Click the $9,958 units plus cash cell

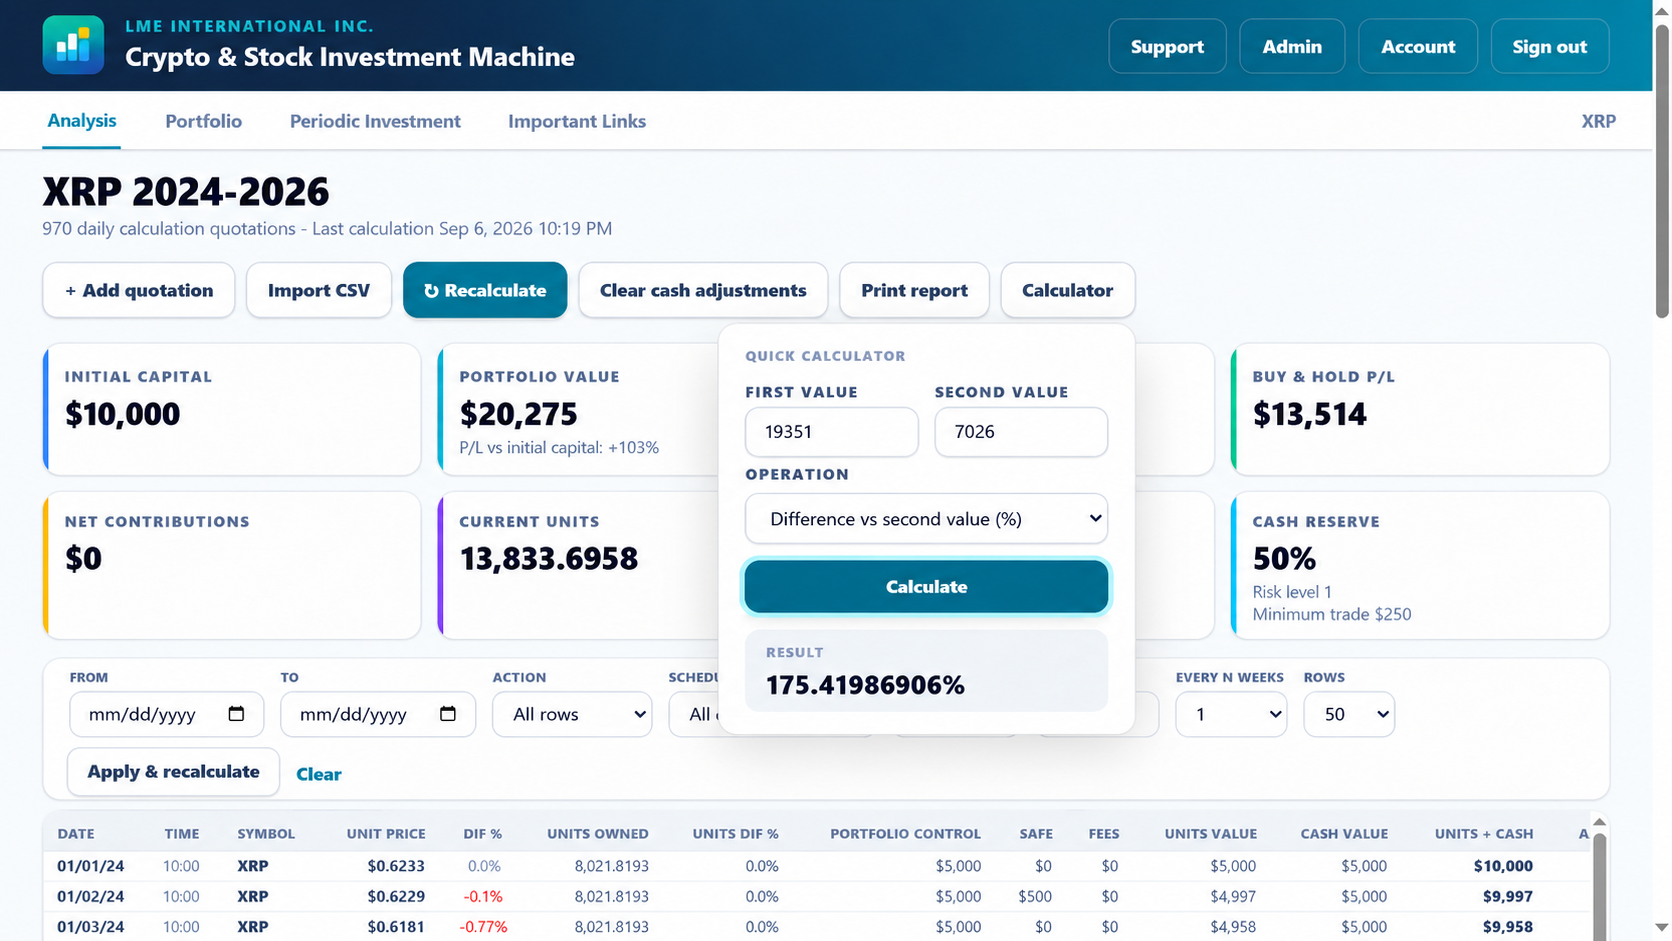click(1508, 927)
